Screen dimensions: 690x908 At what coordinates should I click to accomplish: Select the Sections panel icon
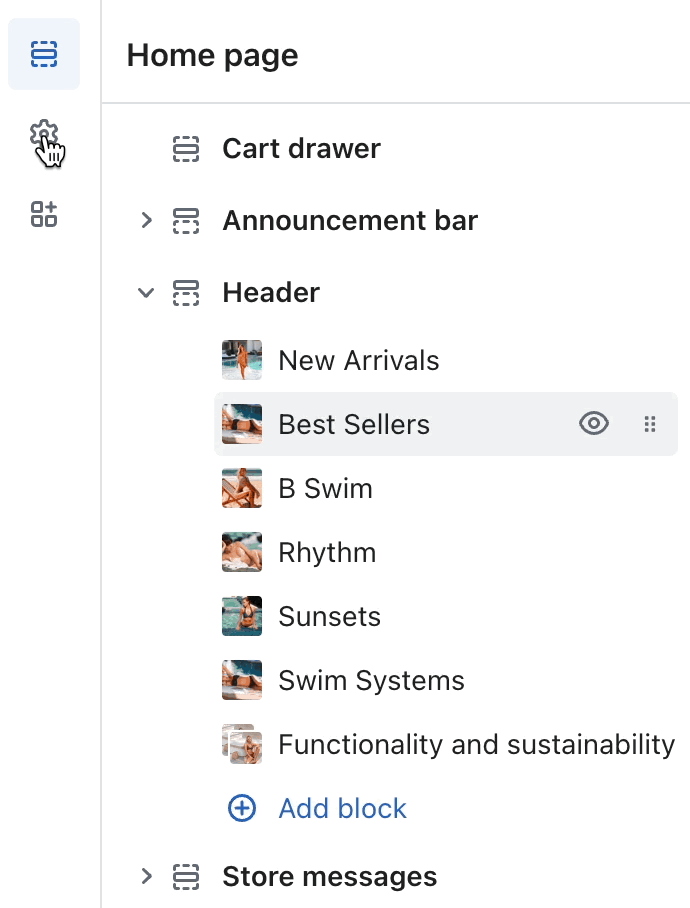tap(43, 54)
